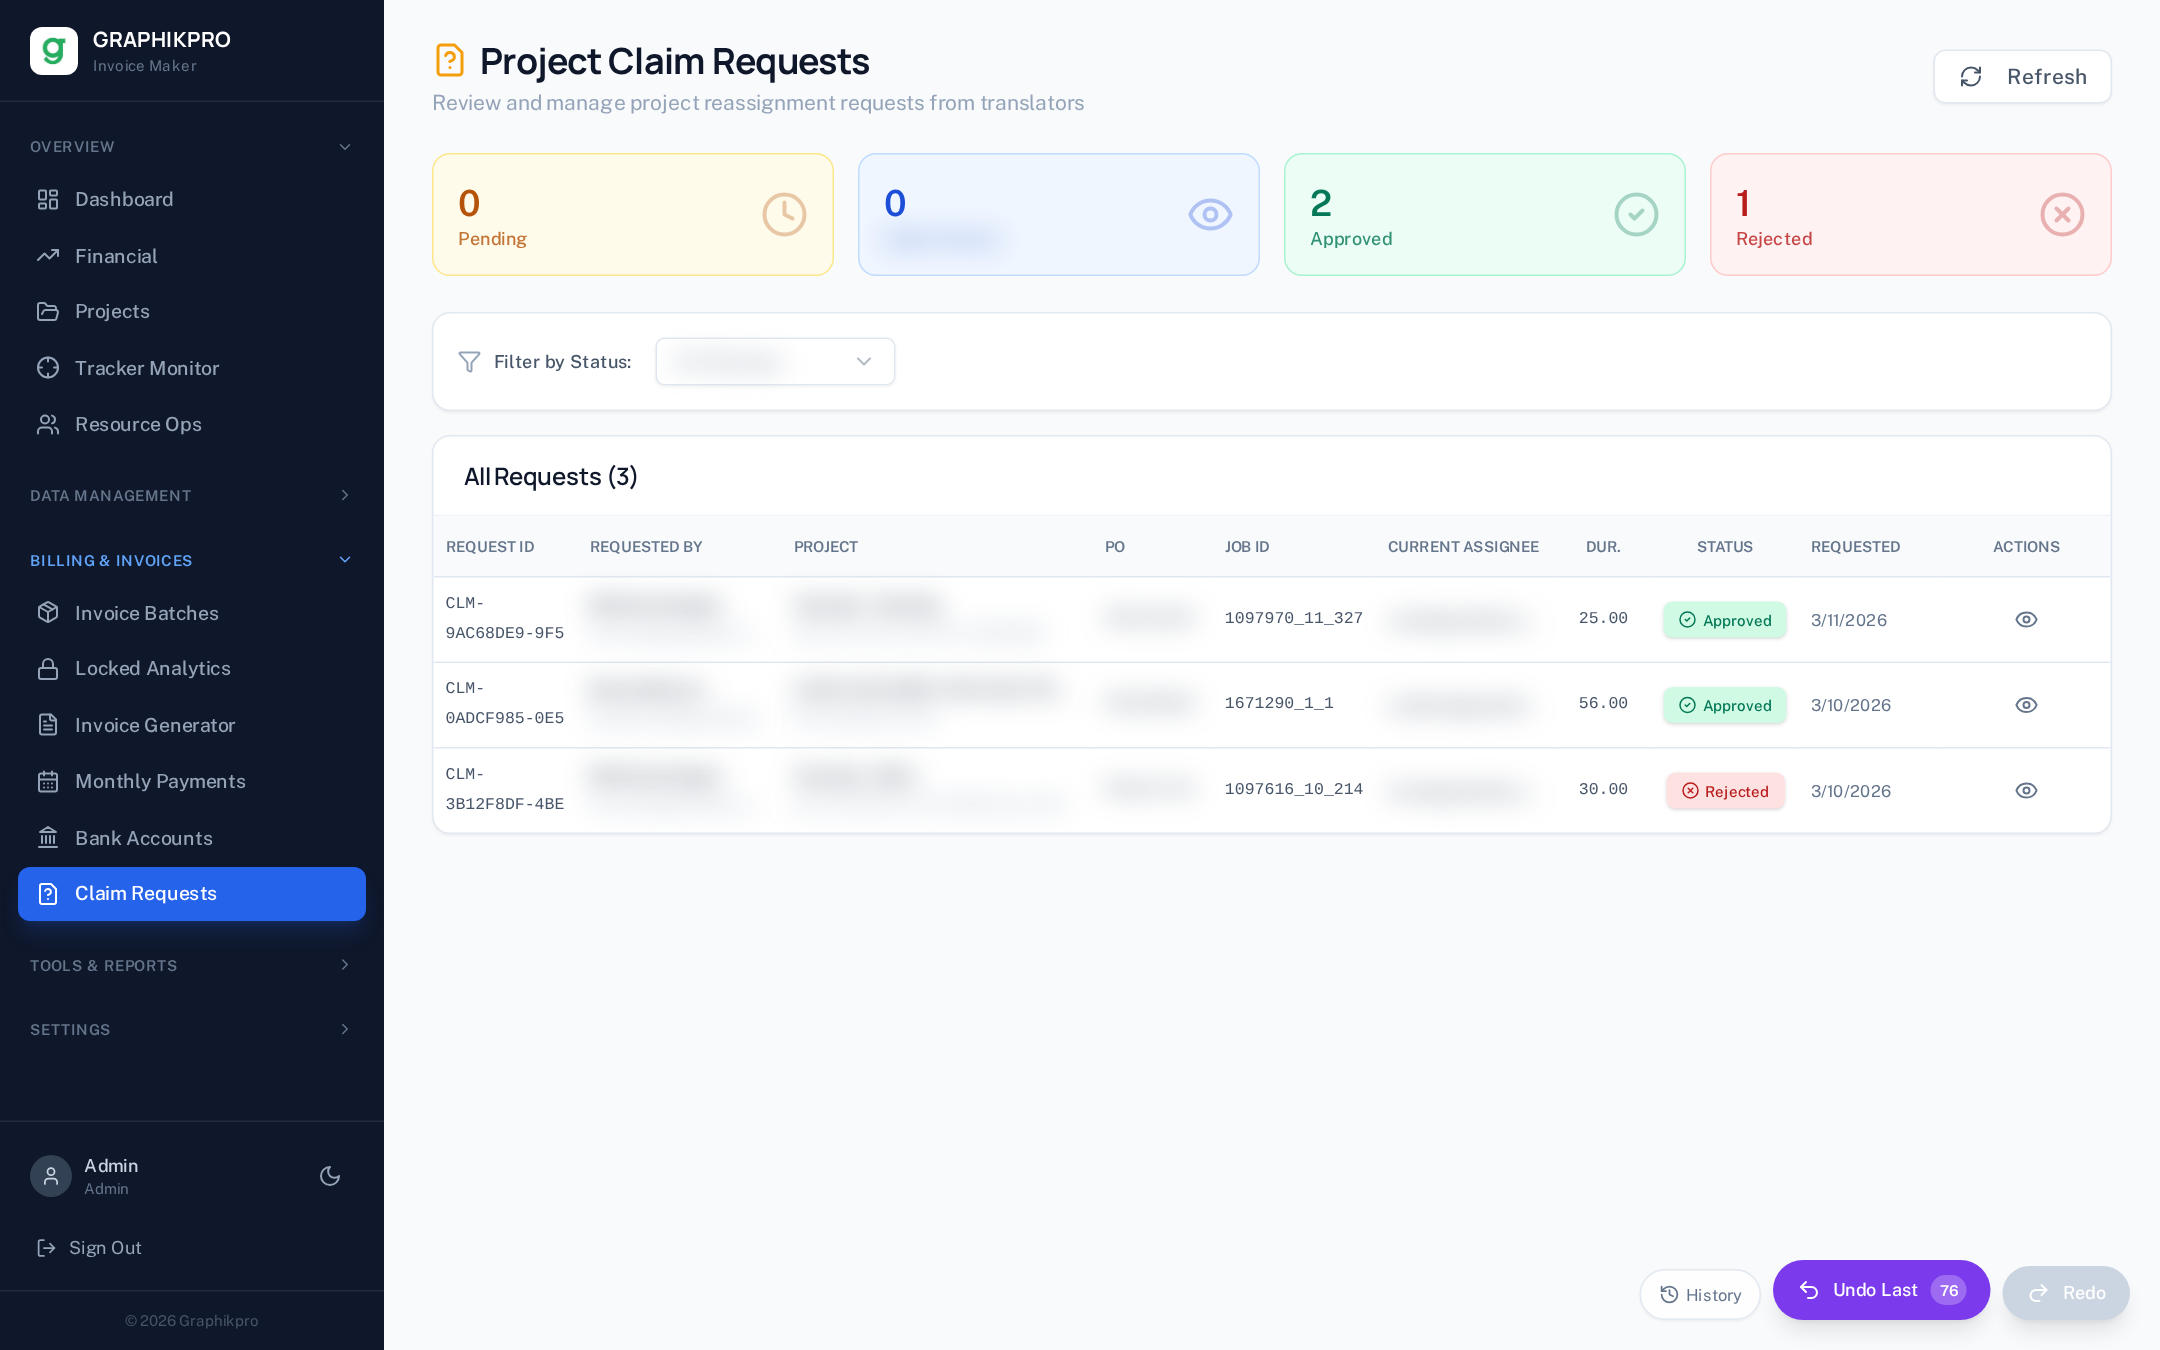Expand the Settings section
2160x1350 pixels.
click(192, 1029)
